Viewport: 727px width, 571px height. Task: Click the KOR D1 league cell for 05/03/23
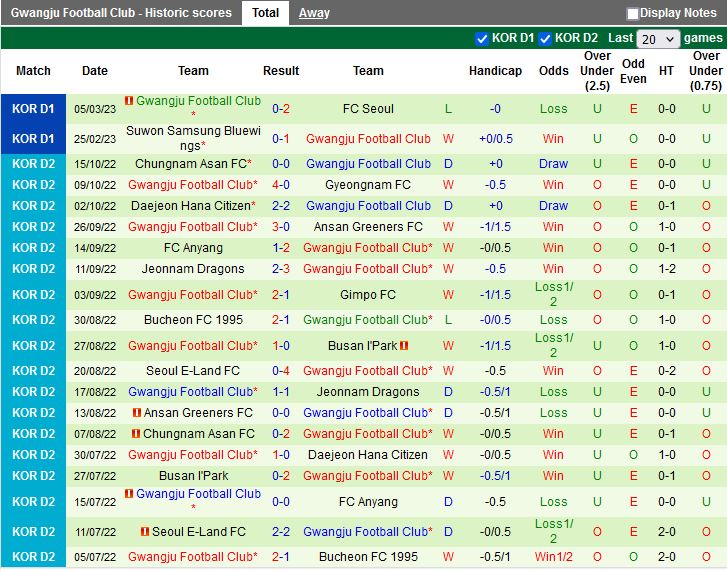click(x=33, y=109)
